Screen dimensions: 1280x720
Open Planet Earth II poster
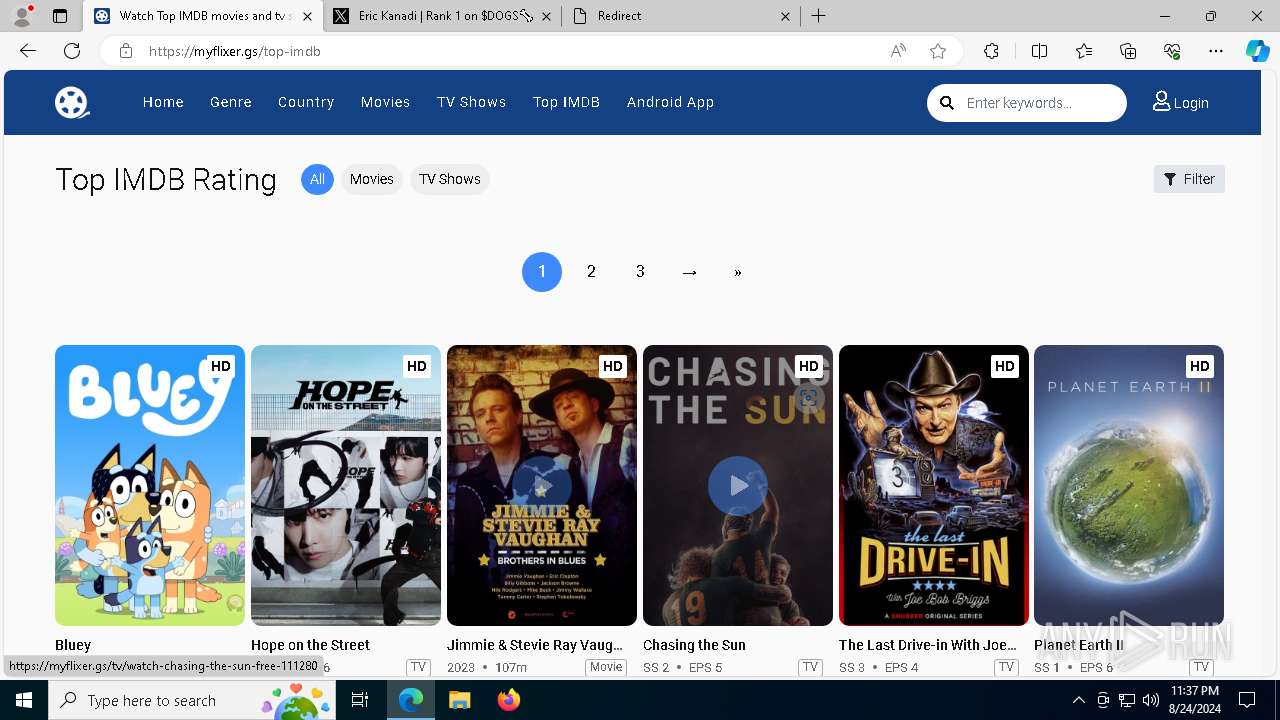(x=1129, y=486)
